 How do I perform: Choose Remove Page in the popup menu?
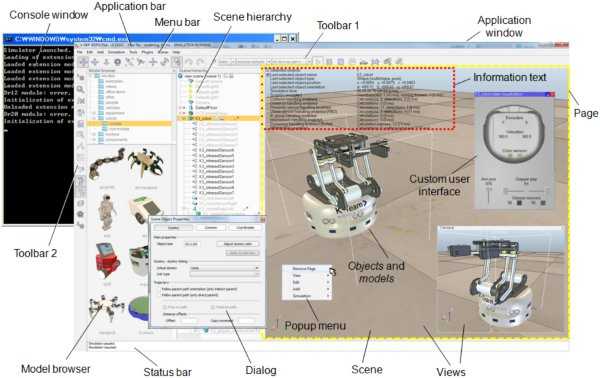[307, 269]
